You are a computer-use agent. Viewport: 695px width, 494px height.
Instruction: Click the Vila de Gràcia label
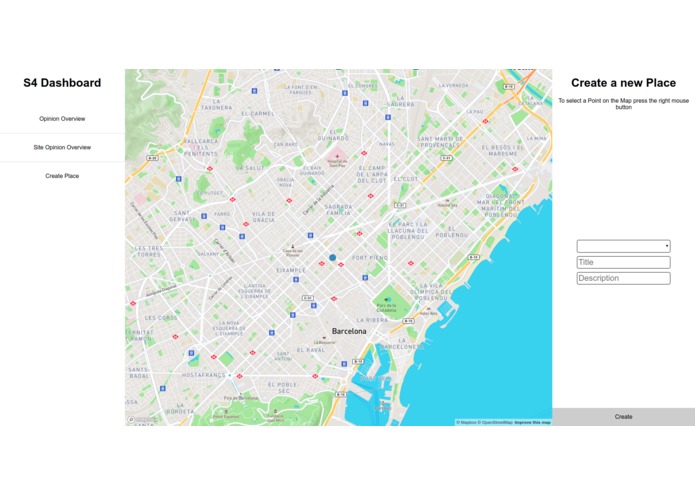[264, 217]
